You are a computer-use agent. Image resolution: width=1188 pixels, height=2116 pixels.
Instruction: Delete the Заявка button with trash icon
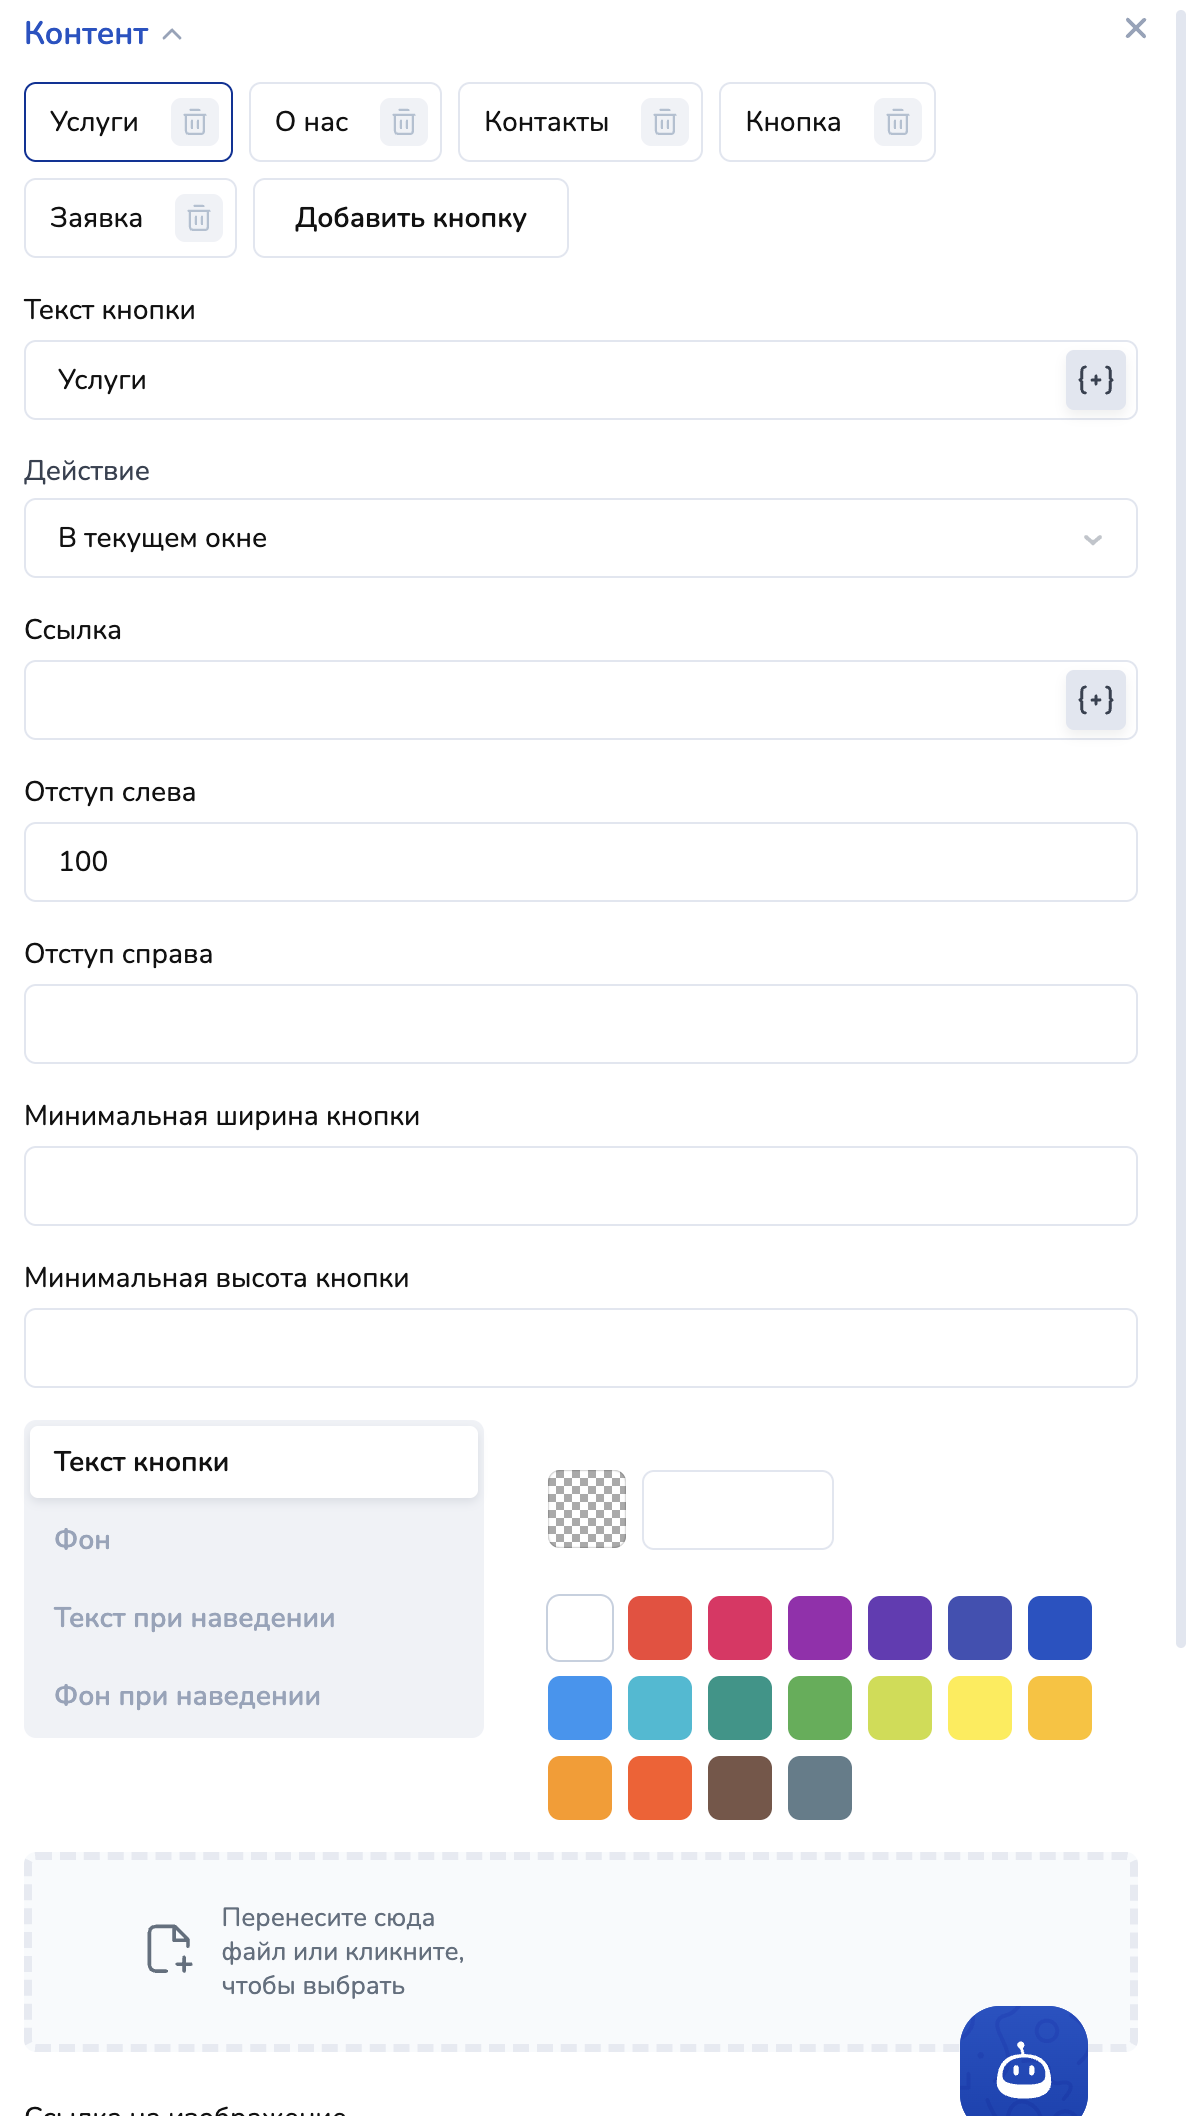coord(199,218)
